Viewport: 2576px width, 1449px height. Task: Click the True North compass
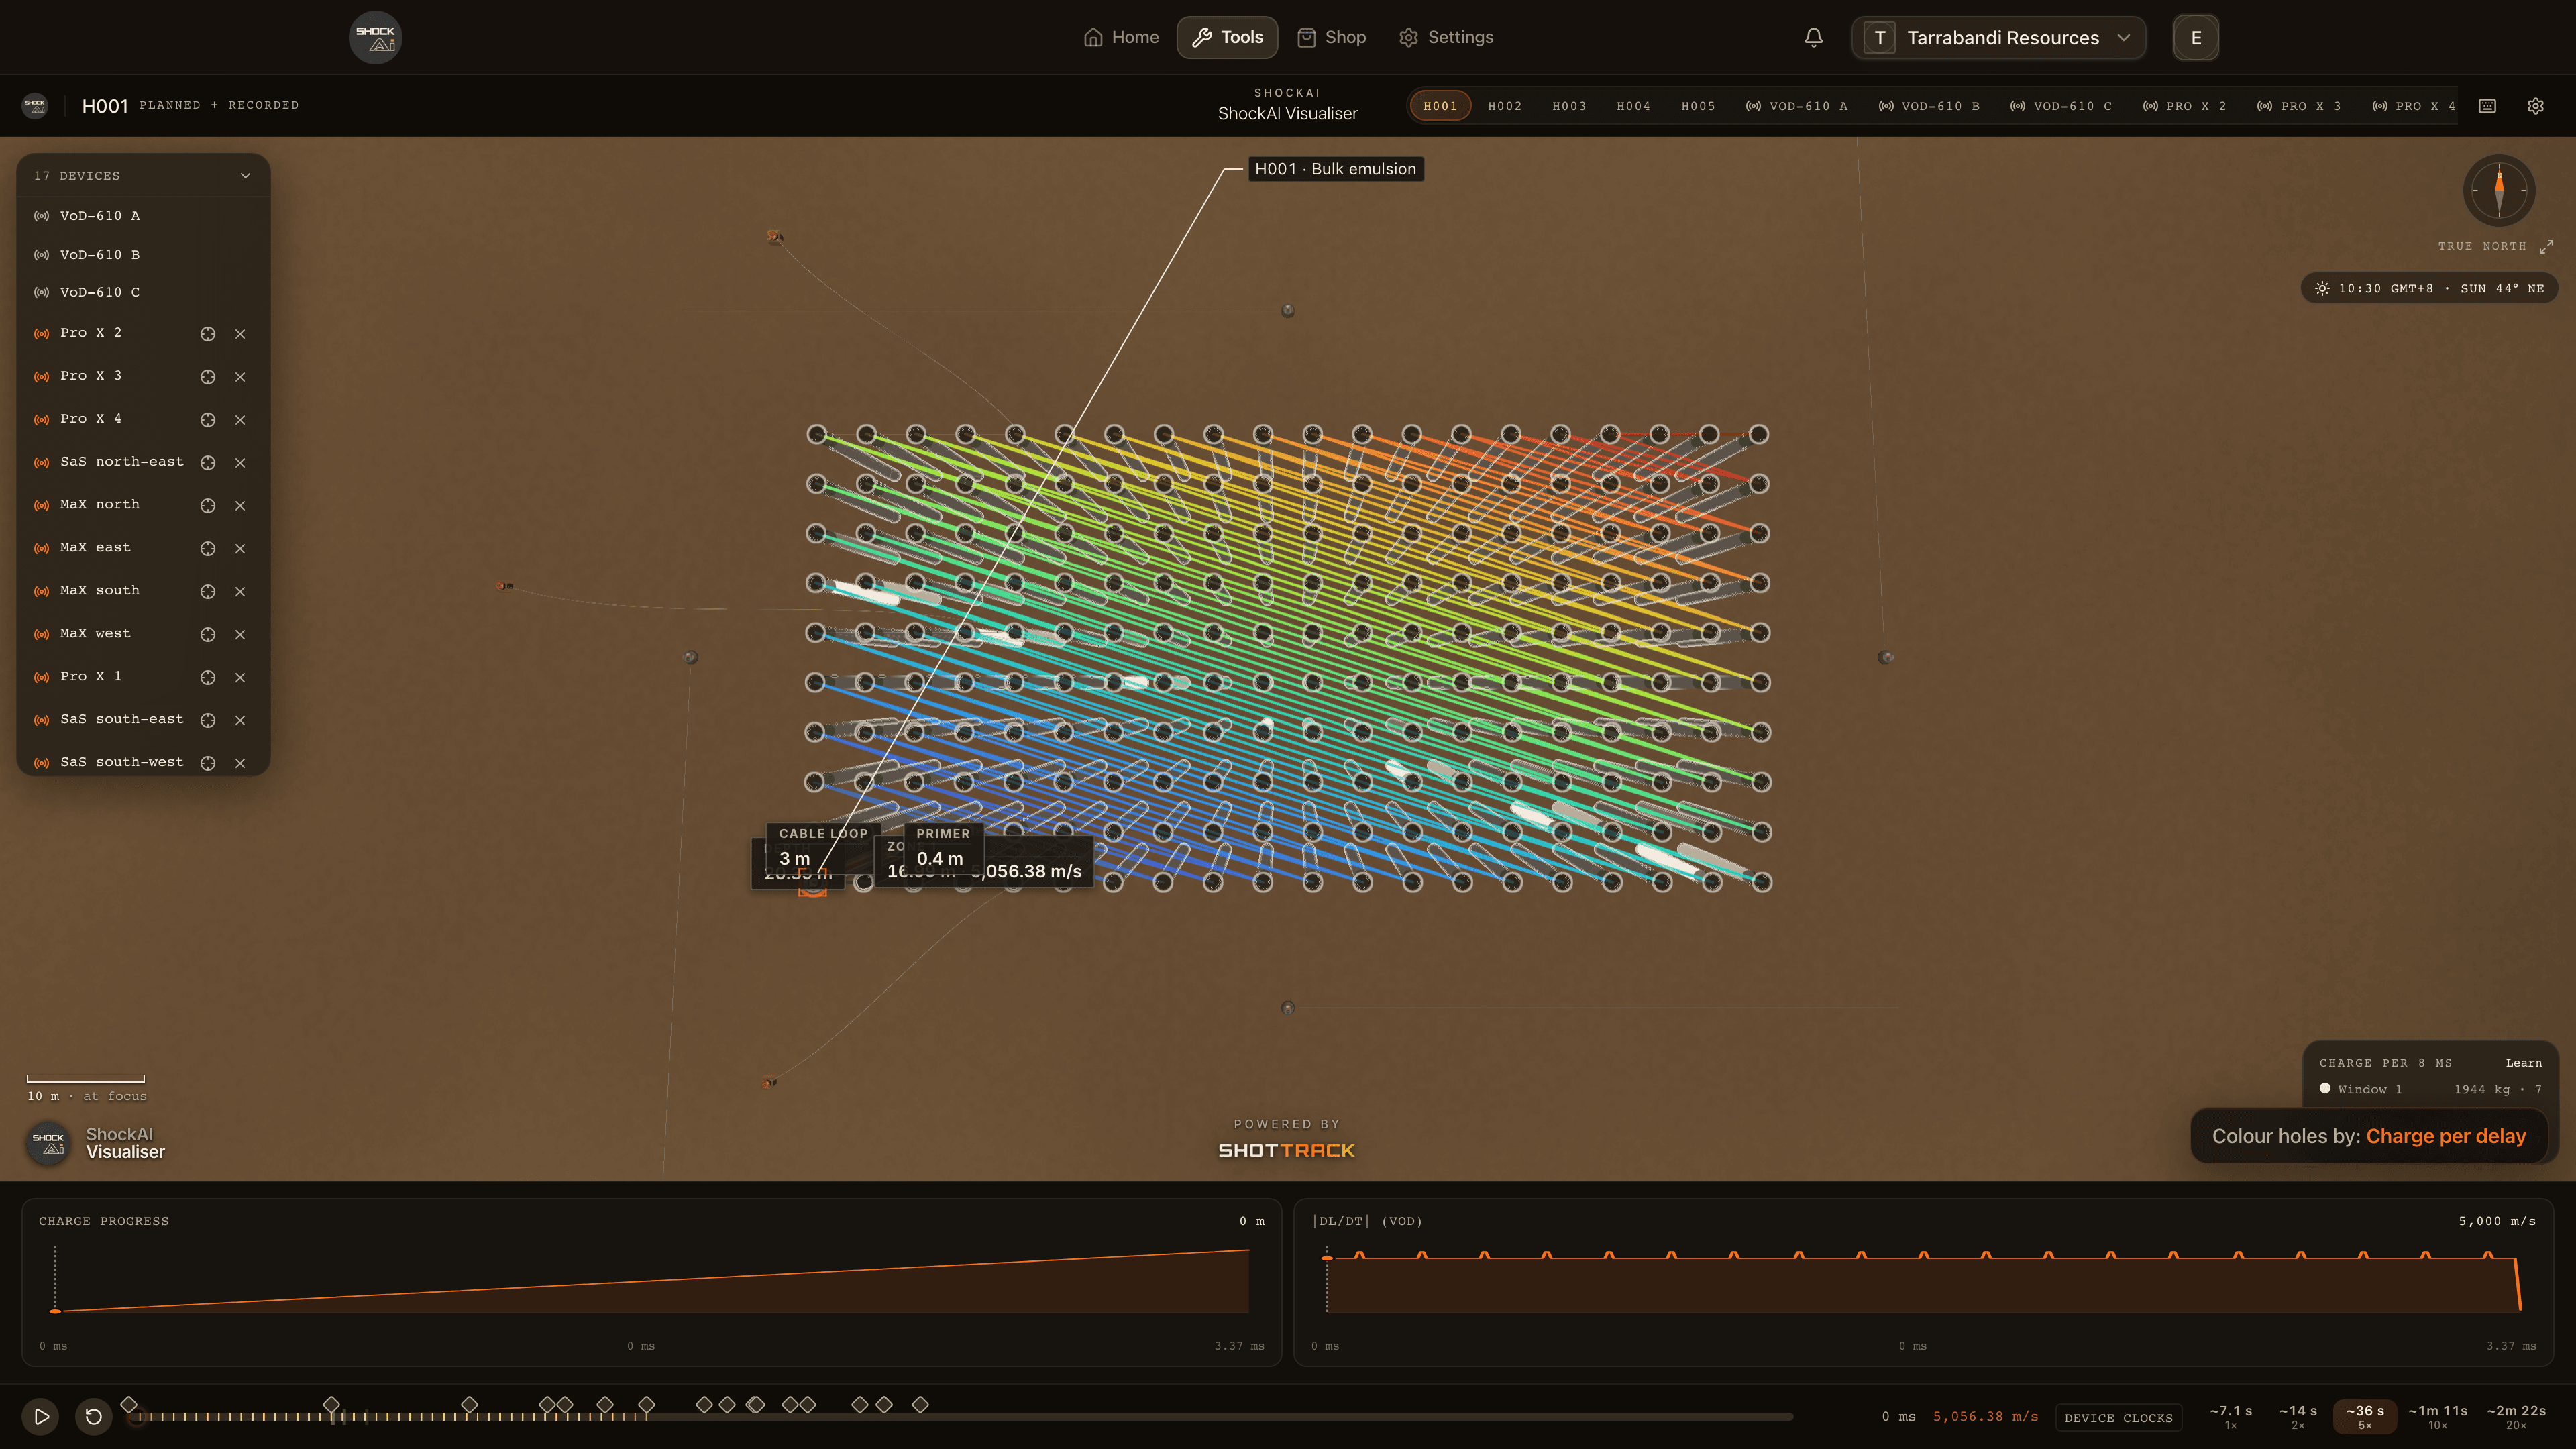[x=2498, y=190]
